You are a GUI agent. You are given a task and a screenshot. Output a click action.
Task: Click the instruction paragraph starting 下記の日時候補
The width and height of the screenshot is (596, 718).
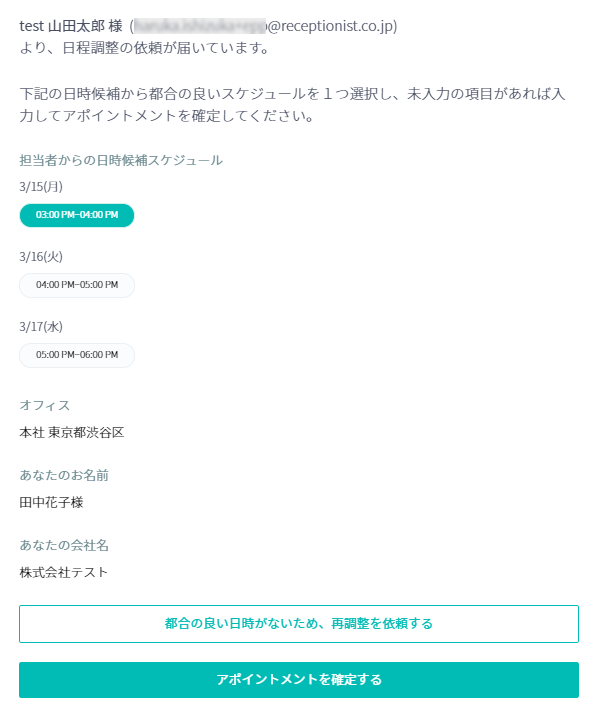293,105
